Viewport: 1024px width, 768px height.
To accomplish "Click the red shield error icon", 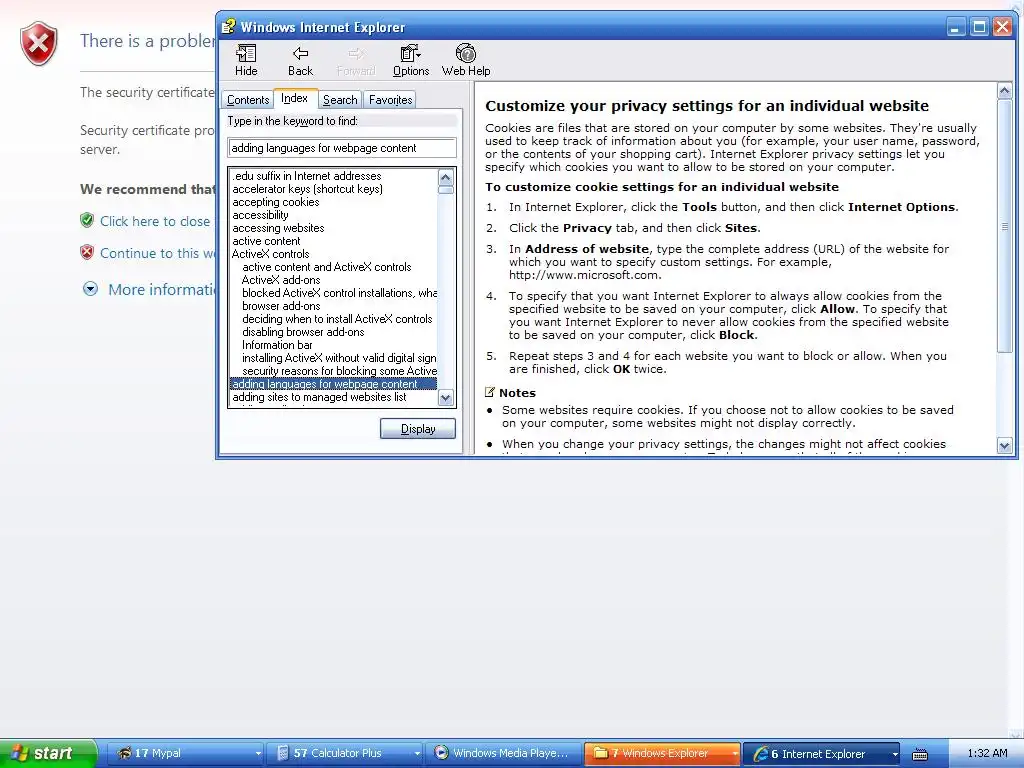I will pyautogui.click(x=39, y=44).
